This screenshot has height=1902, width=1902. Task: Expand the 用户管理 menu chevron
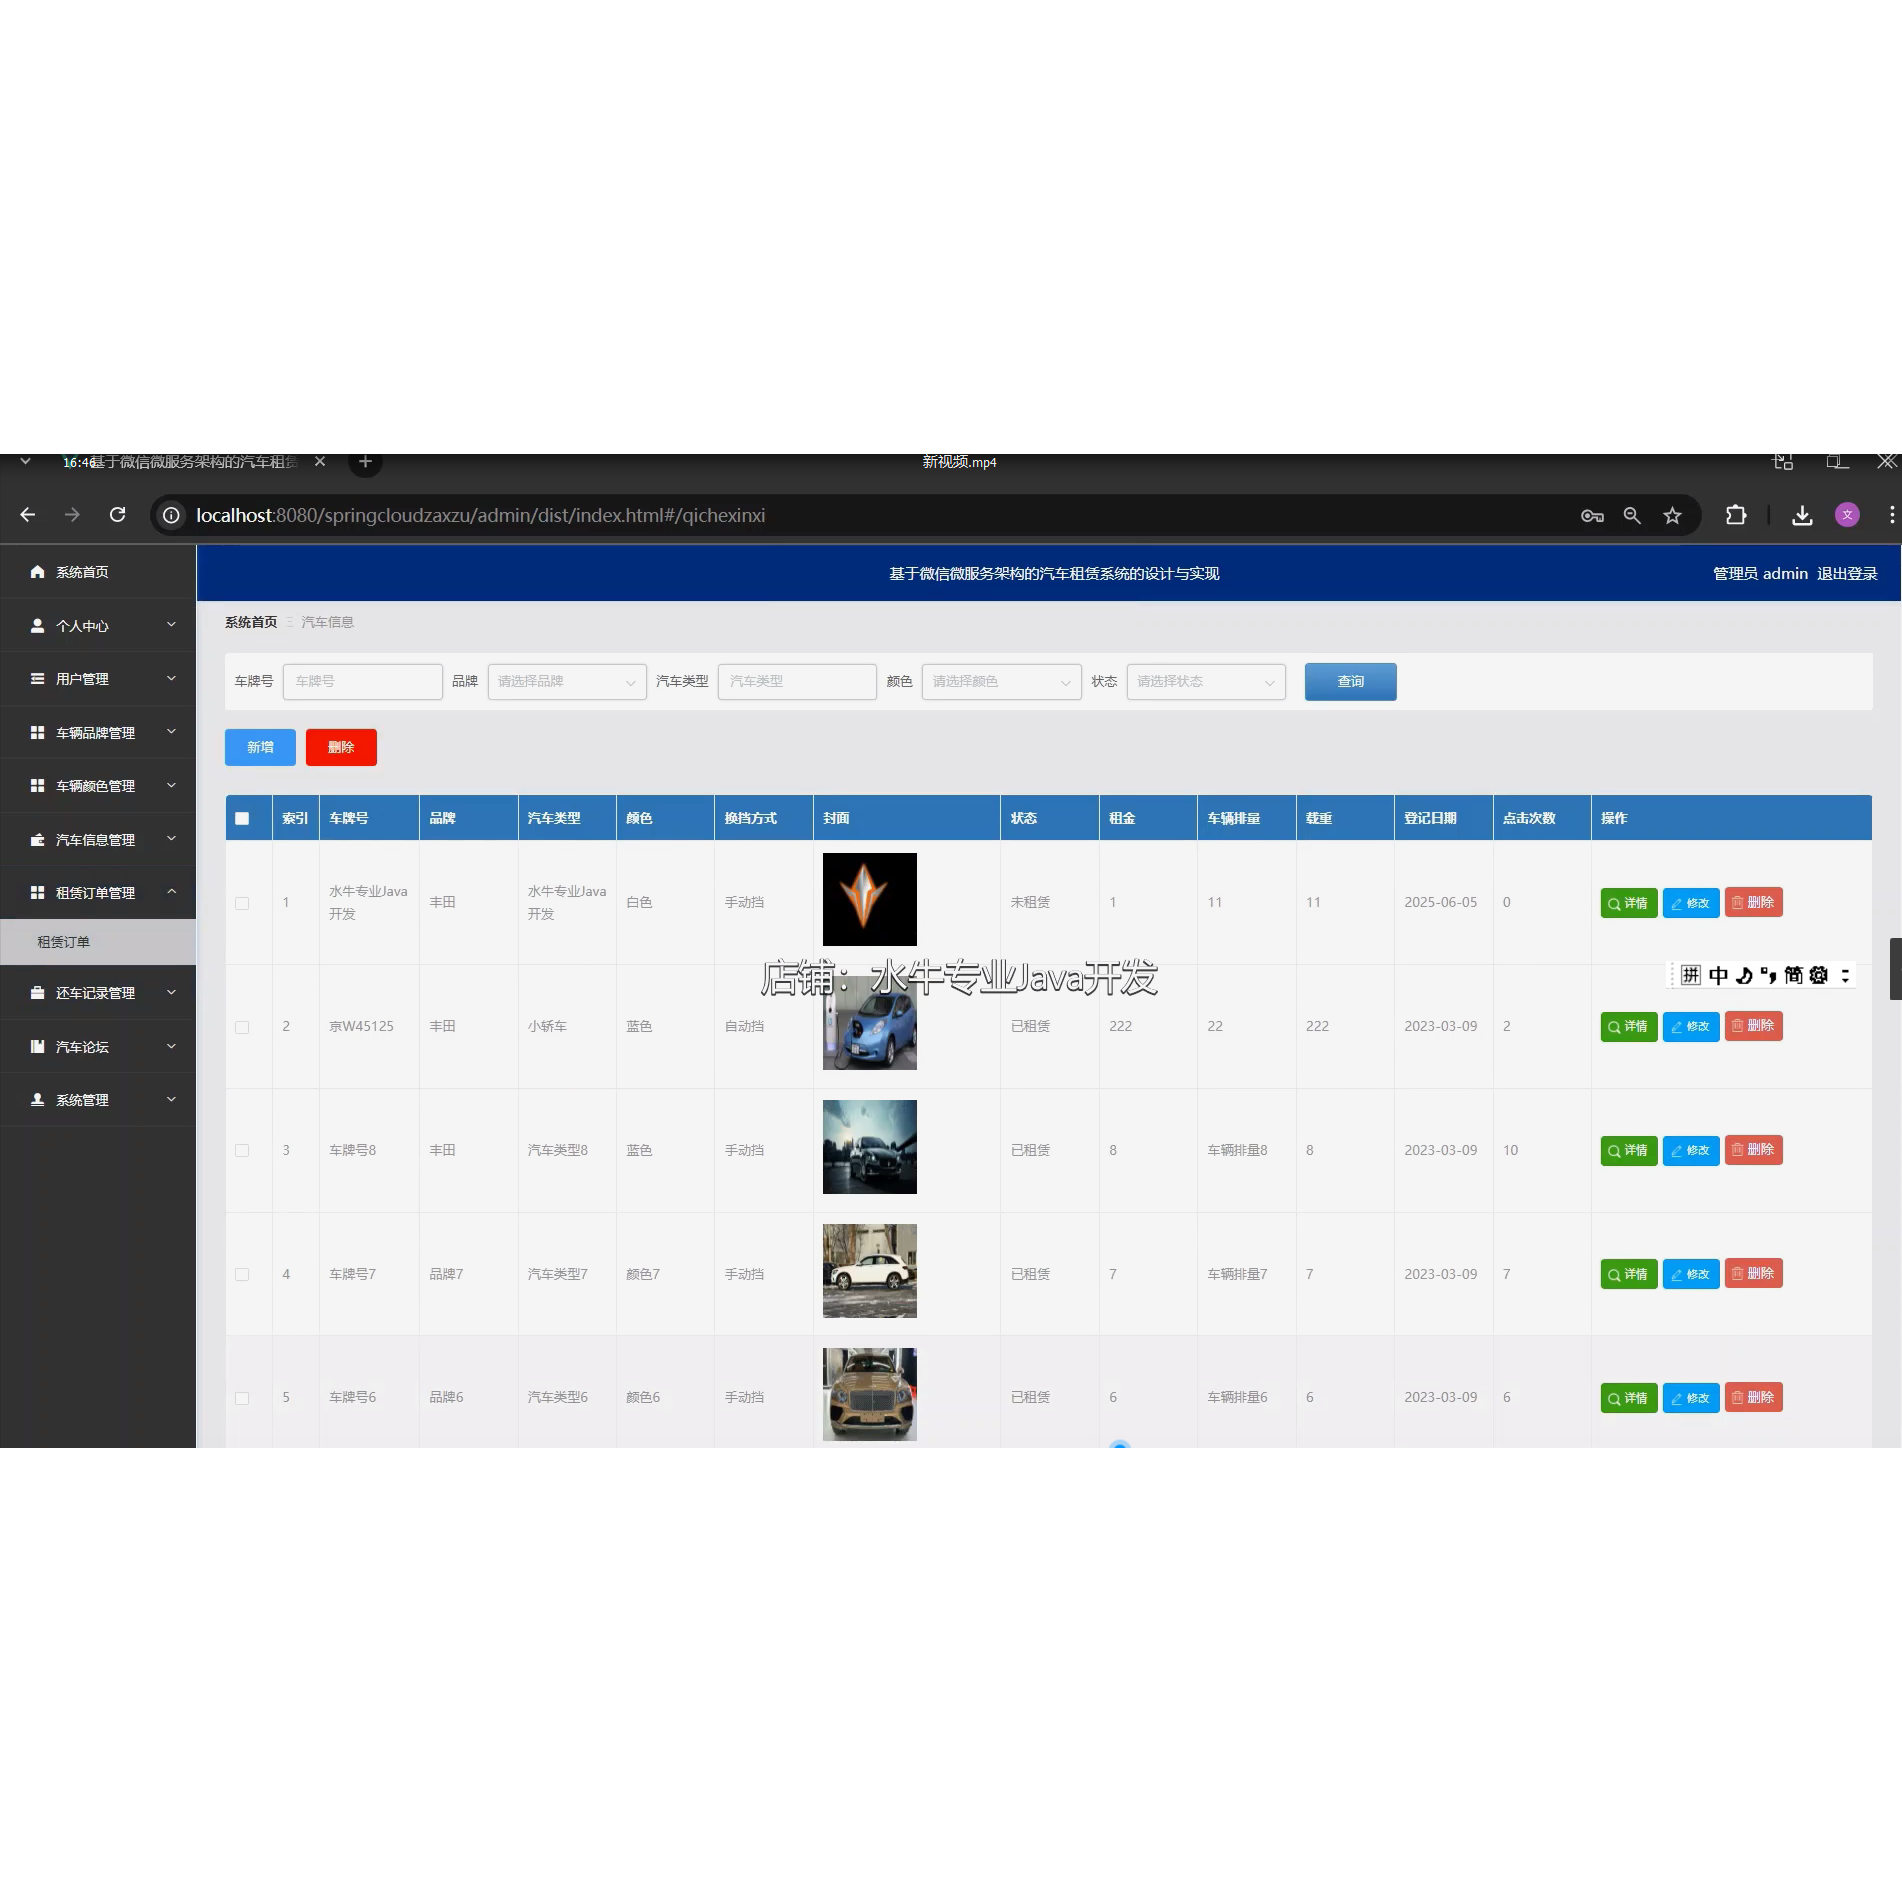pos(171,678)
